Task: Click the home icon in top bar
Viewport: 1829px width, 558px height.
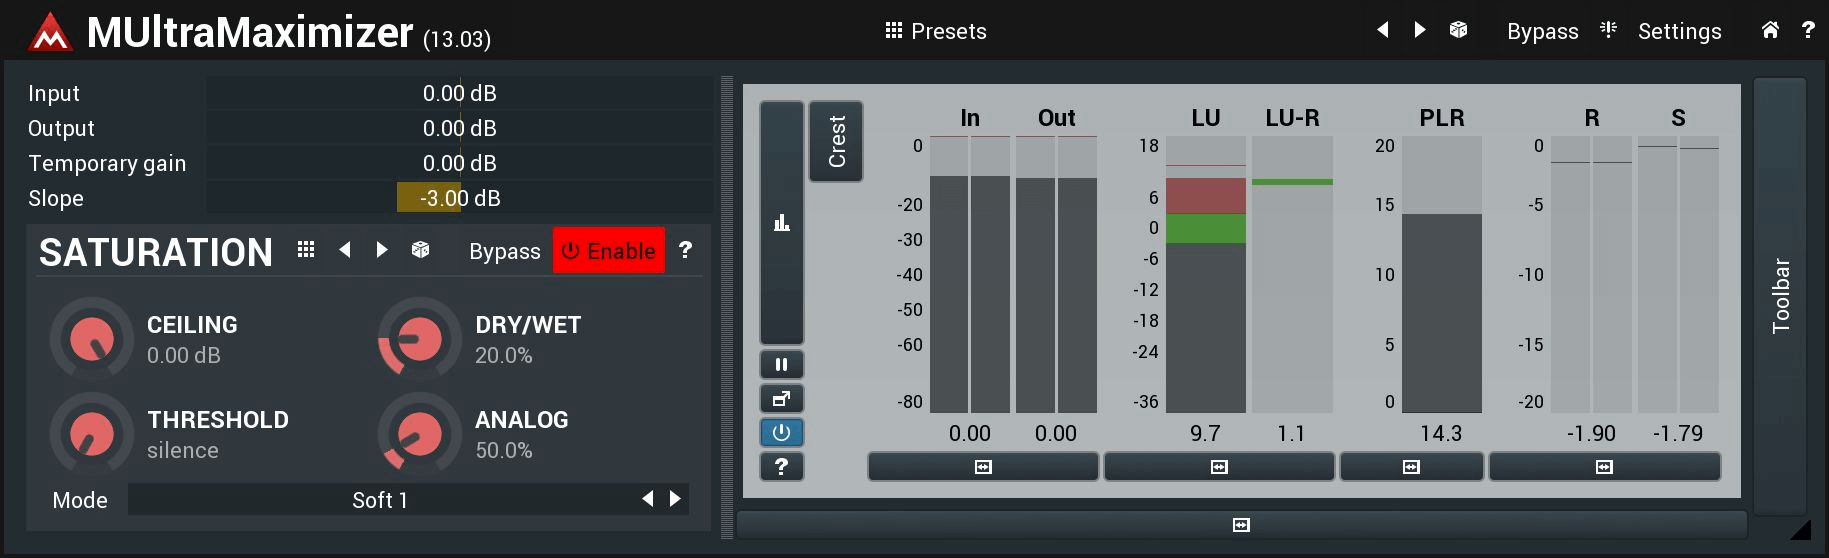Action: coord(1770,30)
